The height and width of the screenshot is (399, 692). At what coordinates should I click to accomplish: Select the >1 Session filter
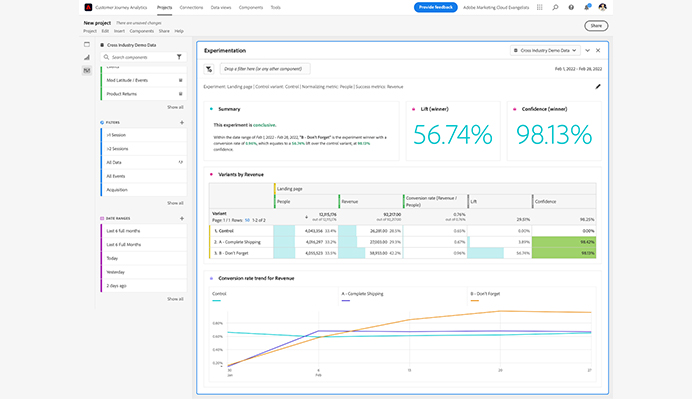coord(144,135)
